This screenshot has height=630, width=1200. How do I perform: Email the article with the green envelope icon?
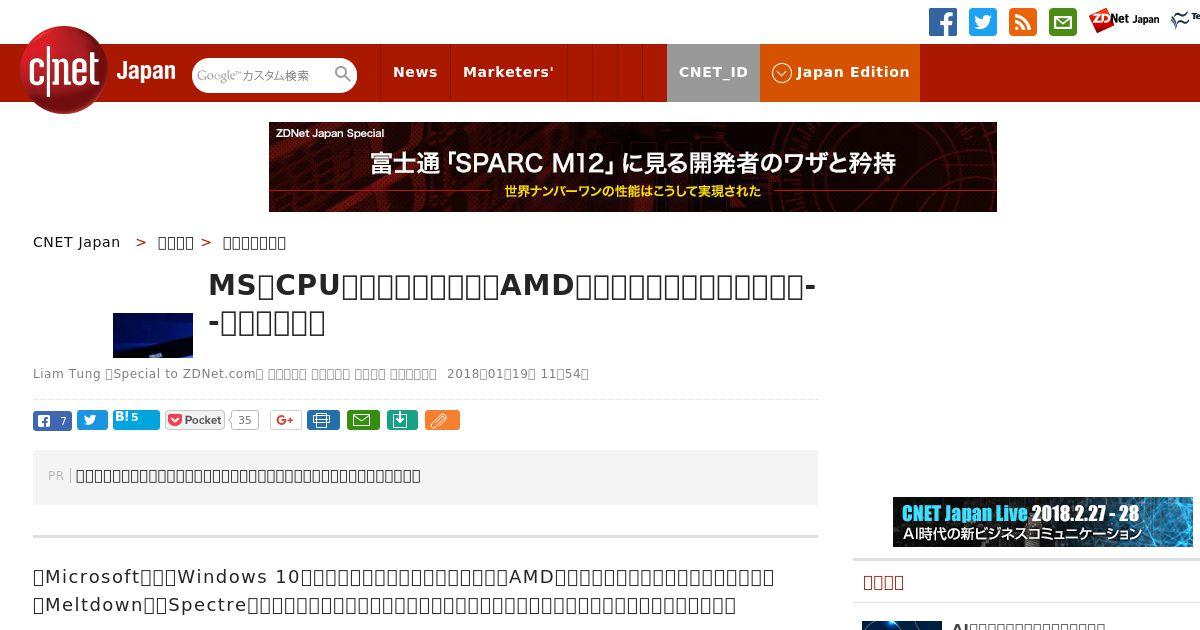[363, 420]
